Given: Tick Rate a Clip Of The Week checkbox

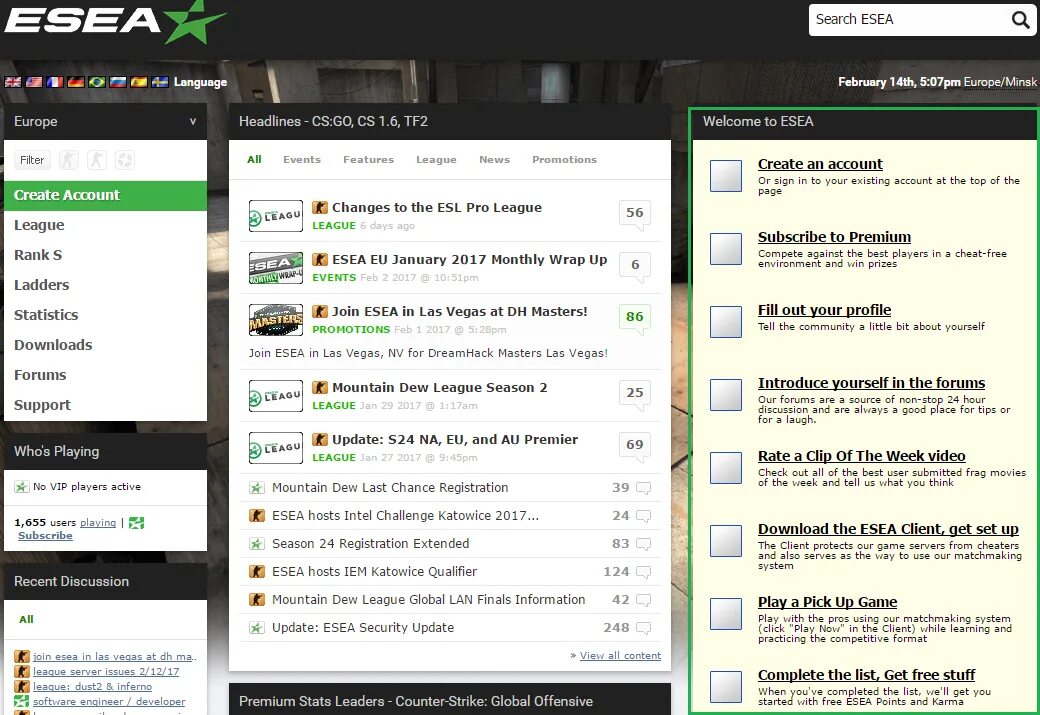Looking at the screenshot, I should (726, 468).
